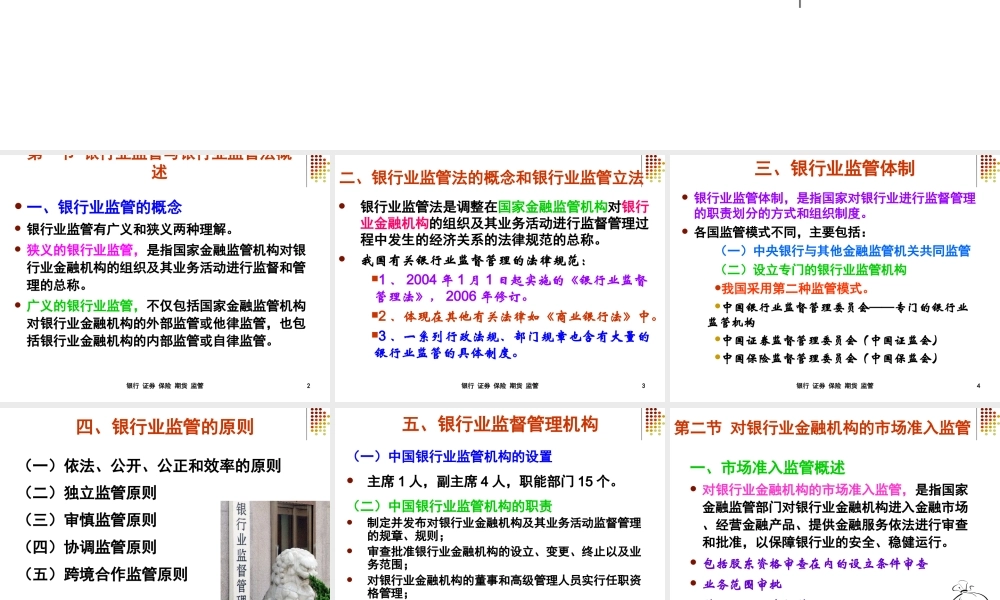Click the bullet 业务范围审批
1000x600 pixels.
coord(742,584)
